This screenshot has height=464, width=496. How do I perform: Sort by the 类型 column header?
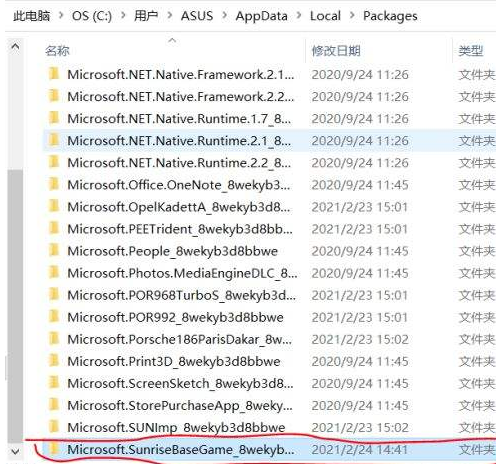(x=470, y=51)
